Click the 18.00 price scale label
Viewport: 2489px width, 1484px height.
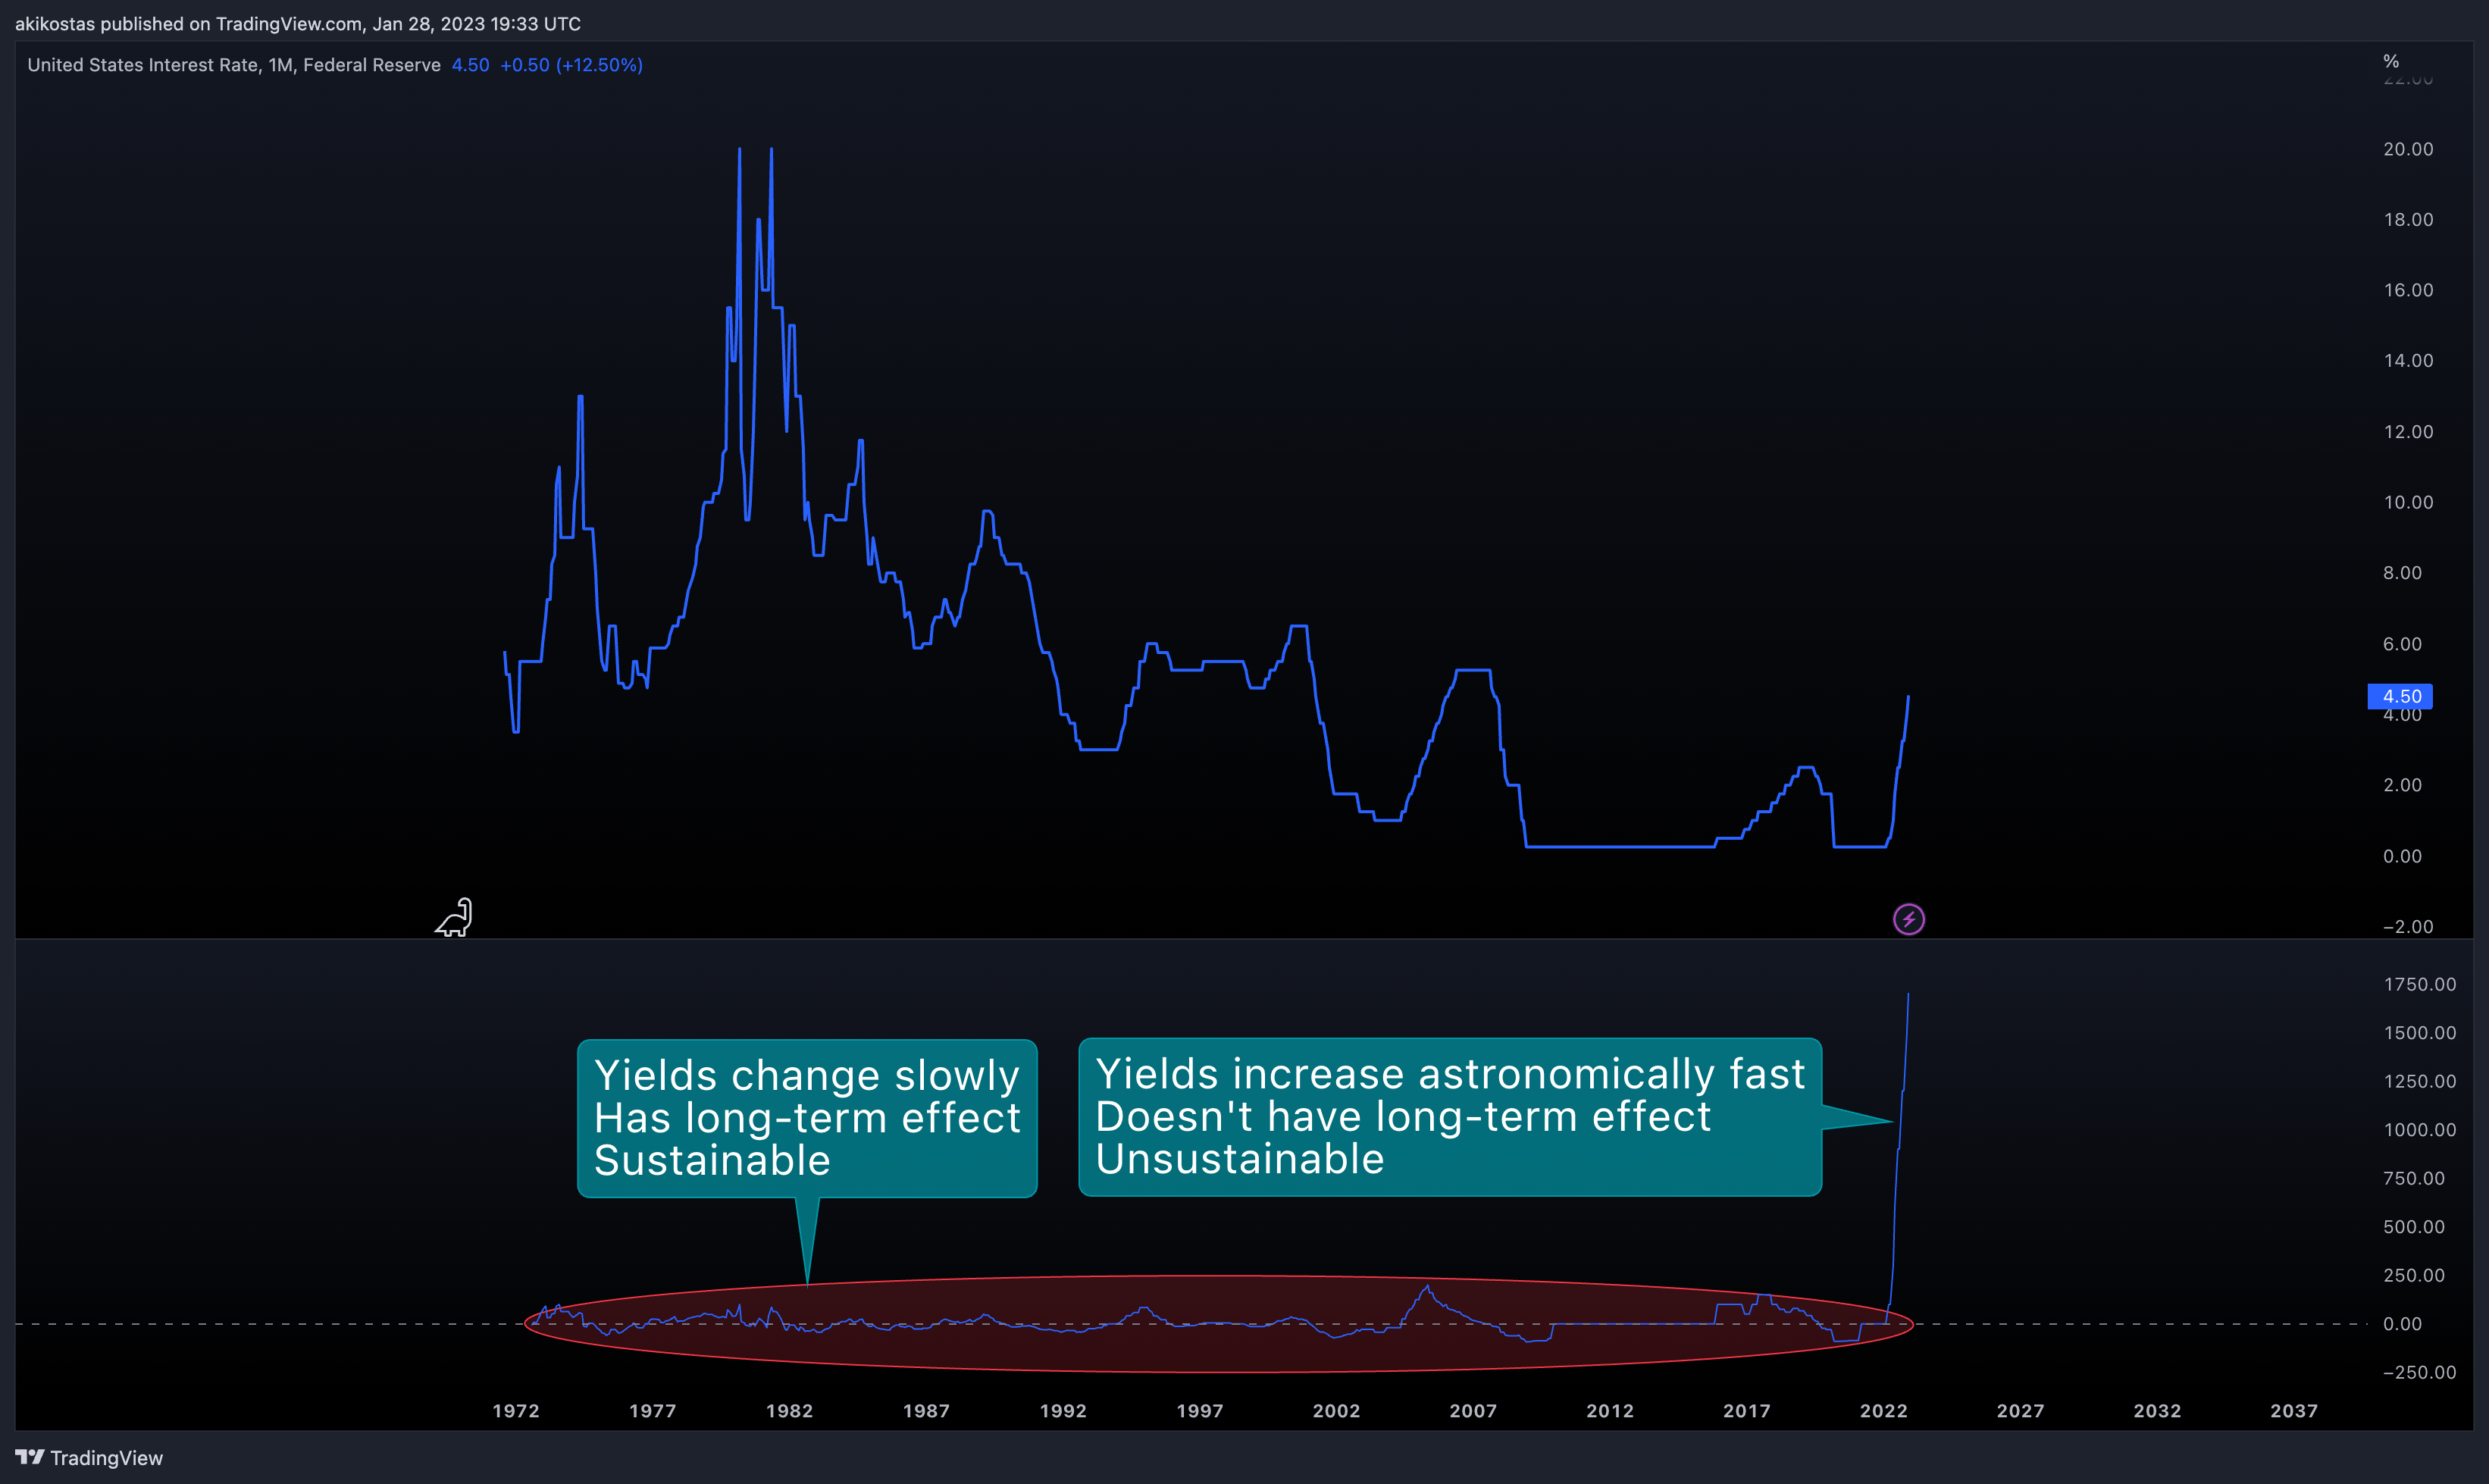pyautogui.click(x=2408, y=220)
